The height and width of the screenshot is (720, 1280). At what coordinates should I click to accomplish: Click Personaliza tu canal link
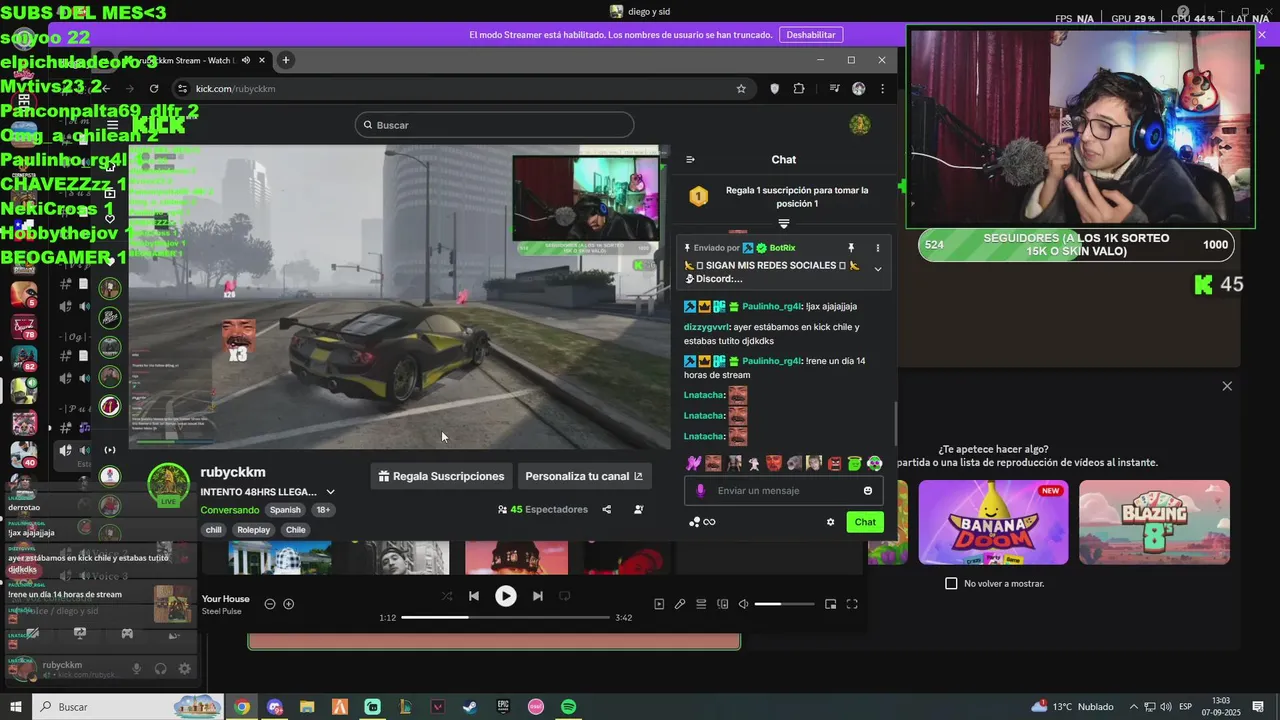tap(584, 476)
